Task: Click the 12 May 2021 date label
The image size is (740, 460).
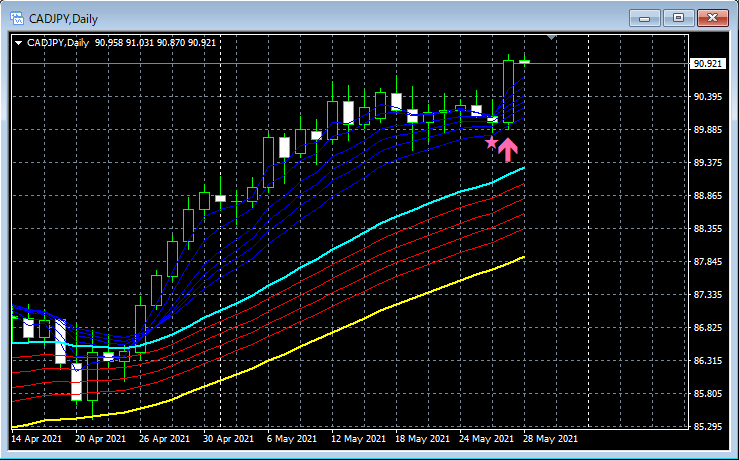Action: pos(357,439)
